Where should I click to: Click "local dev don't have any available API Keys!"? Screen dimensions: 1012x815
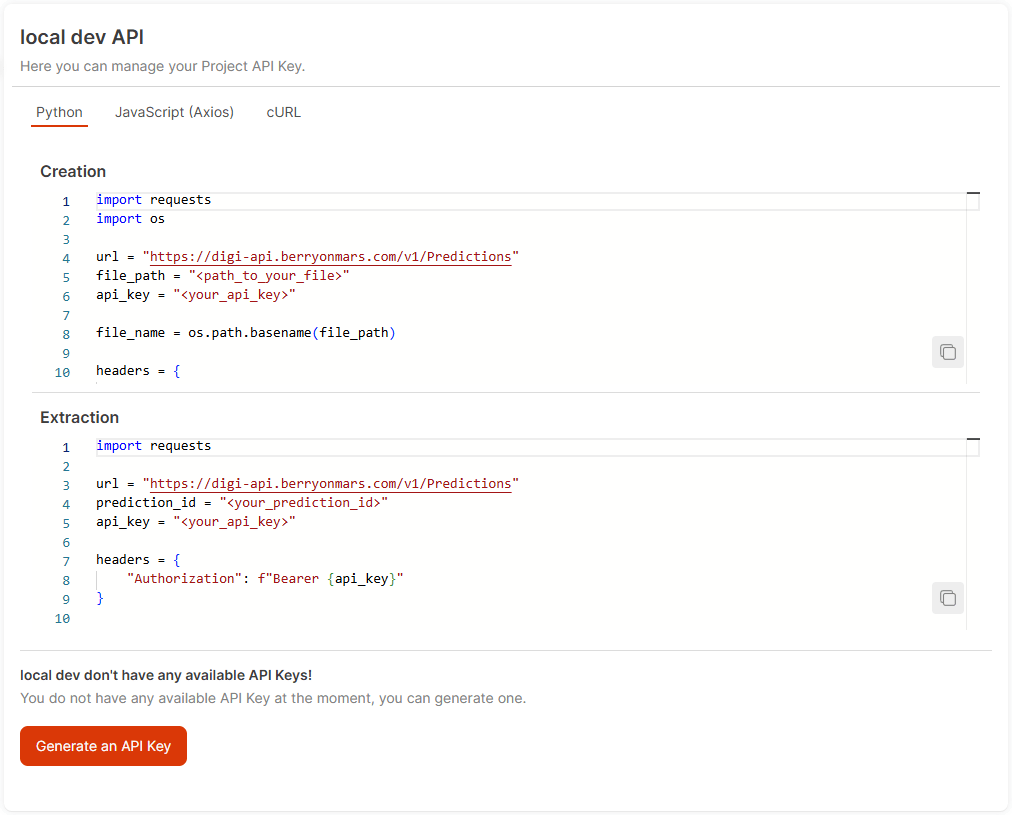pos(166,676)
